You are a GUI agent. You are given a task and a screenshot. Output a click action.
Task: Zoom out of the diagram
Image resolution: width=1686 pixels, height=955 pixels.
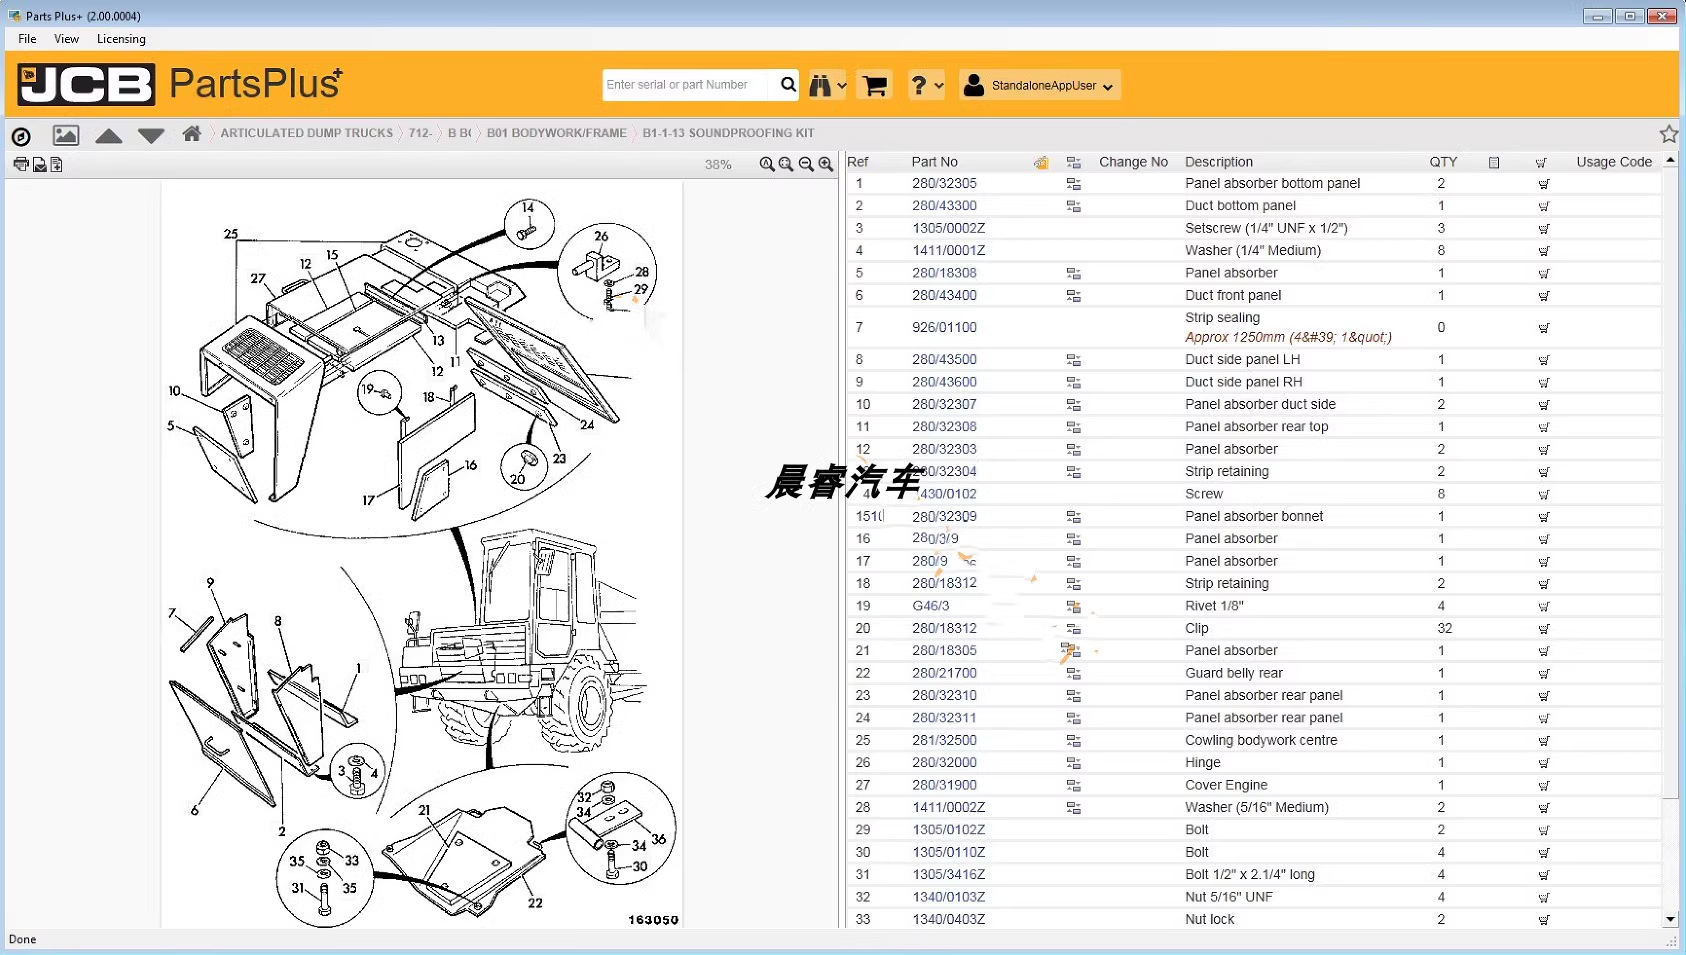point(806,164)
